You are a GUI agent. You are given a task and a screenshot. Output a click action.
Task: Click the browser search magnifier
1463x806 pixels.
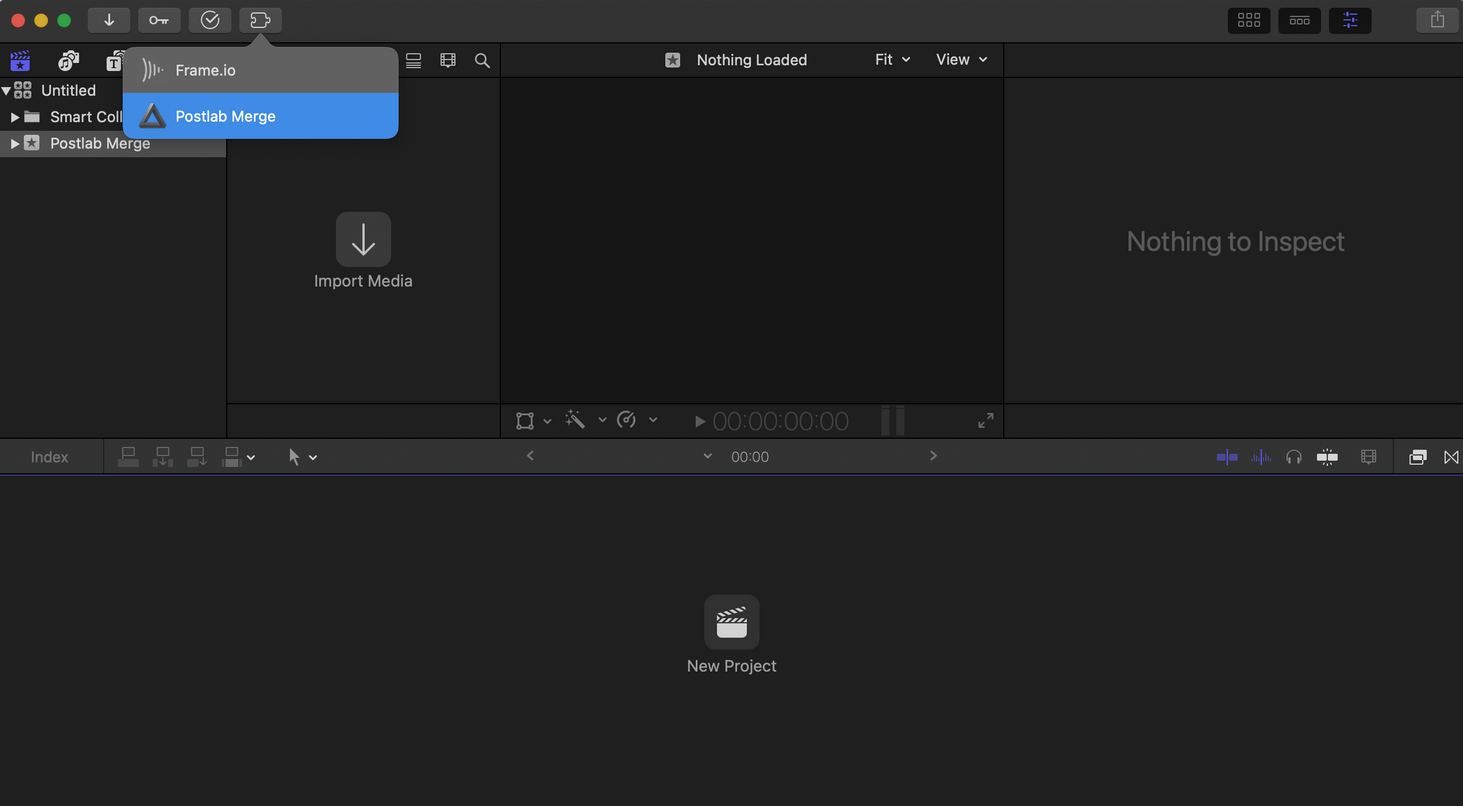(x=482, y=60)
